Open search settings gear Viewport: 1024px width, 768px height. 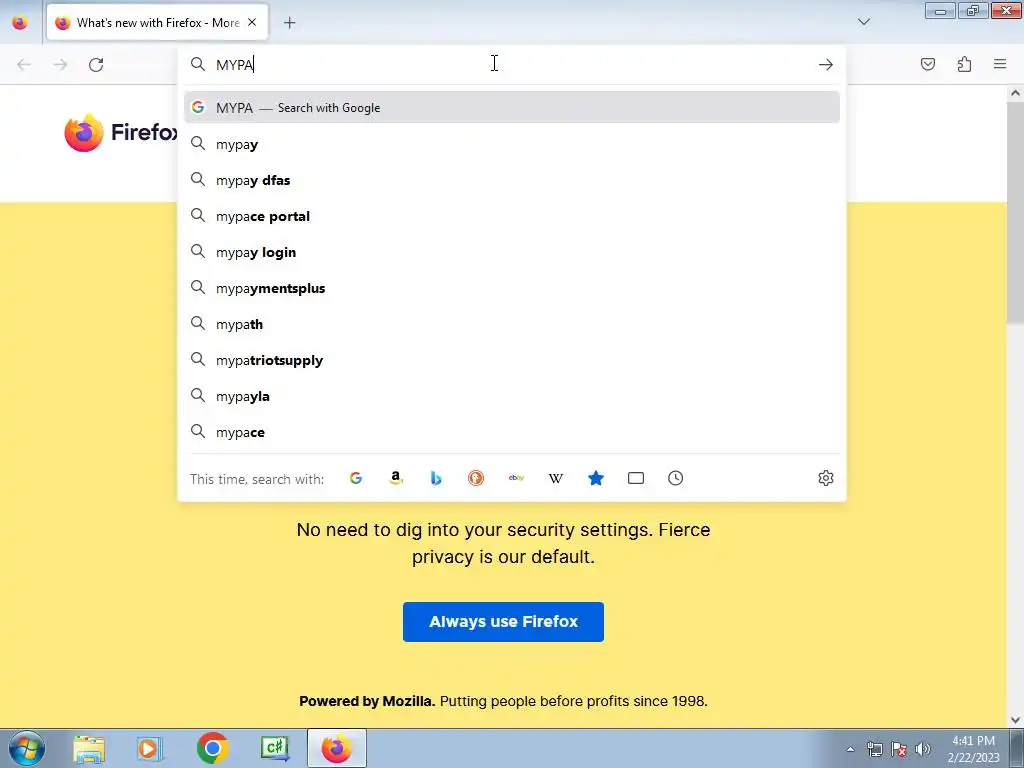tap(825, 478)
